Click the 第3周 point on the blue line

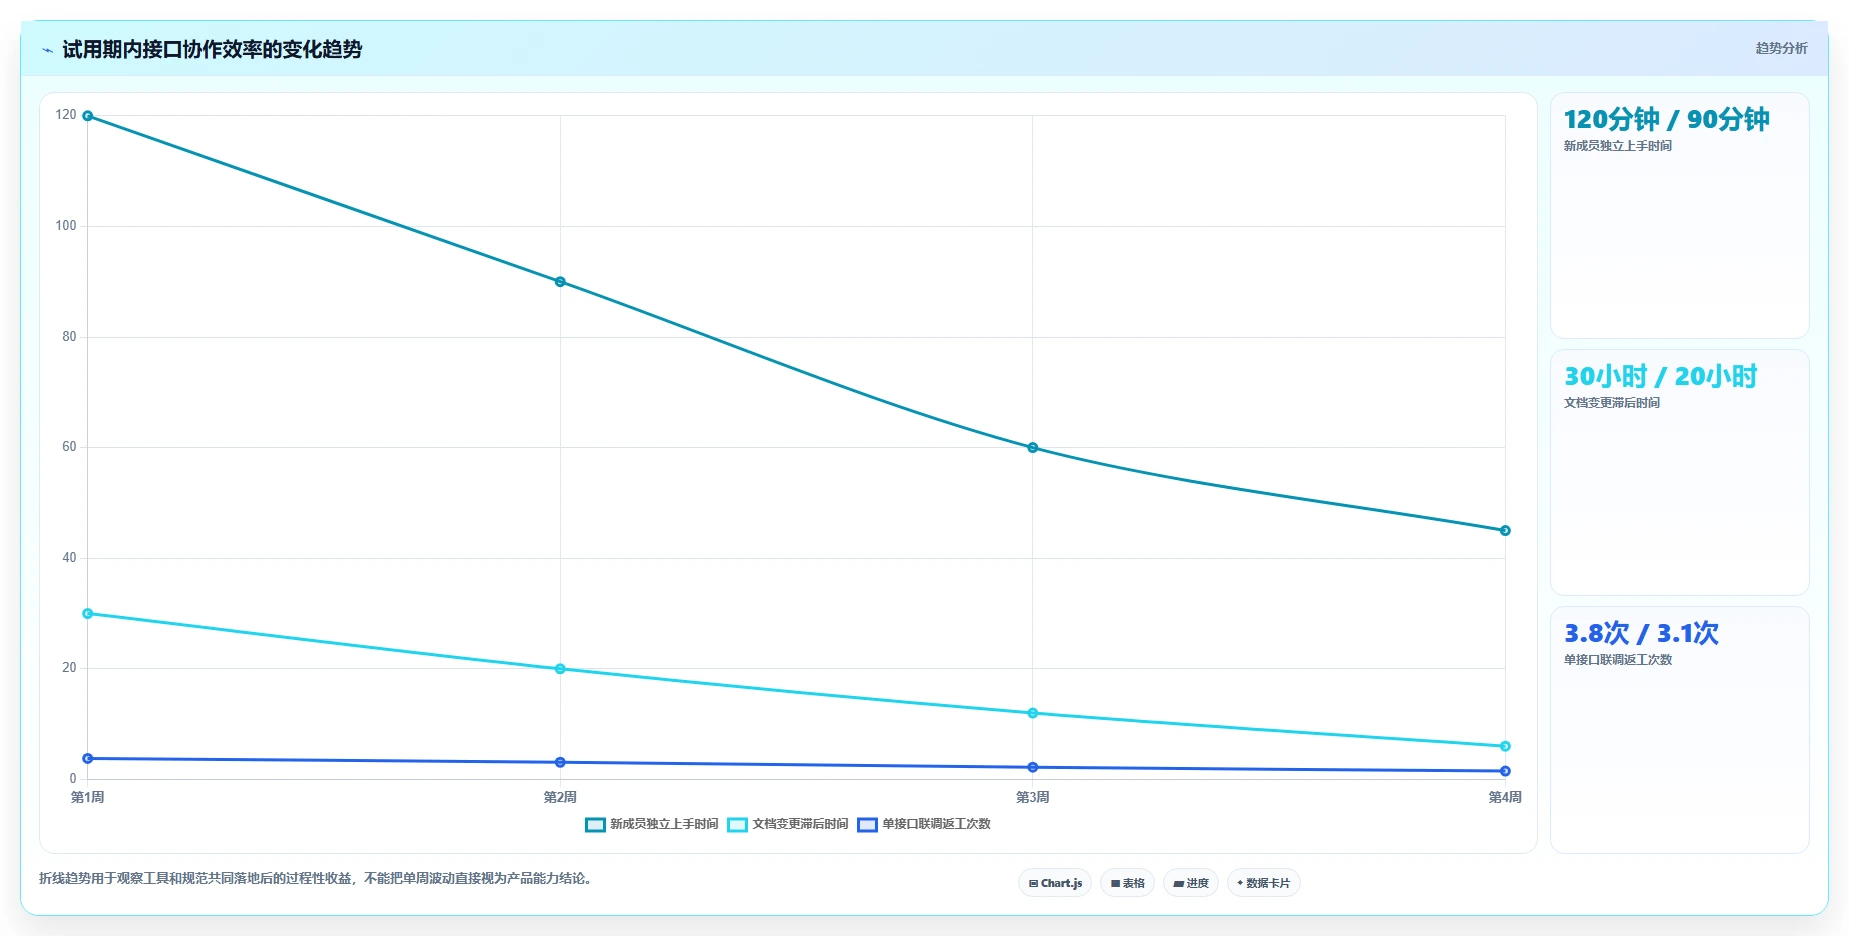coord(1033,768)
